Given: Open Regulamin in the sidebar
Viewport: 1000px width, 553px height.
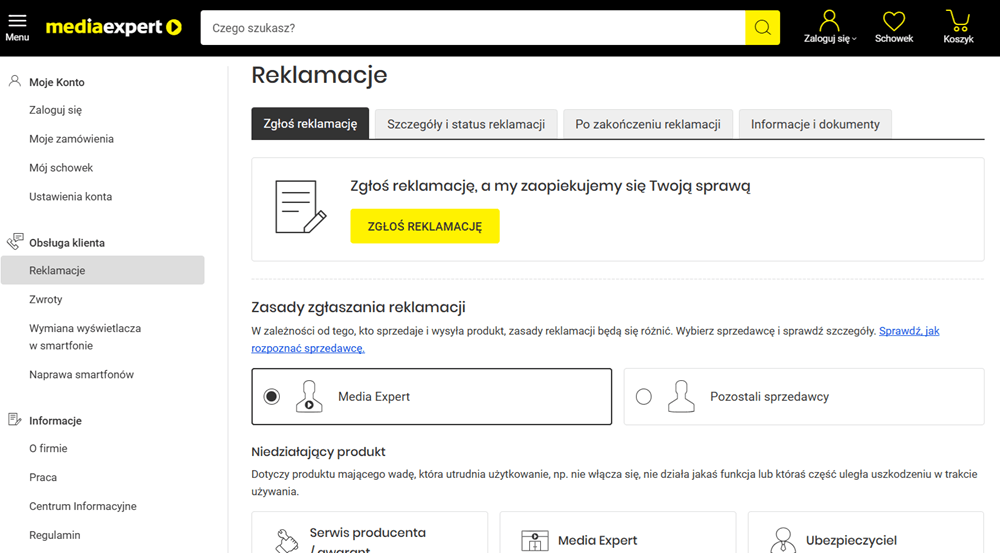Looking at the screenshot, I should pyautogui.click(x=55, y=535).
